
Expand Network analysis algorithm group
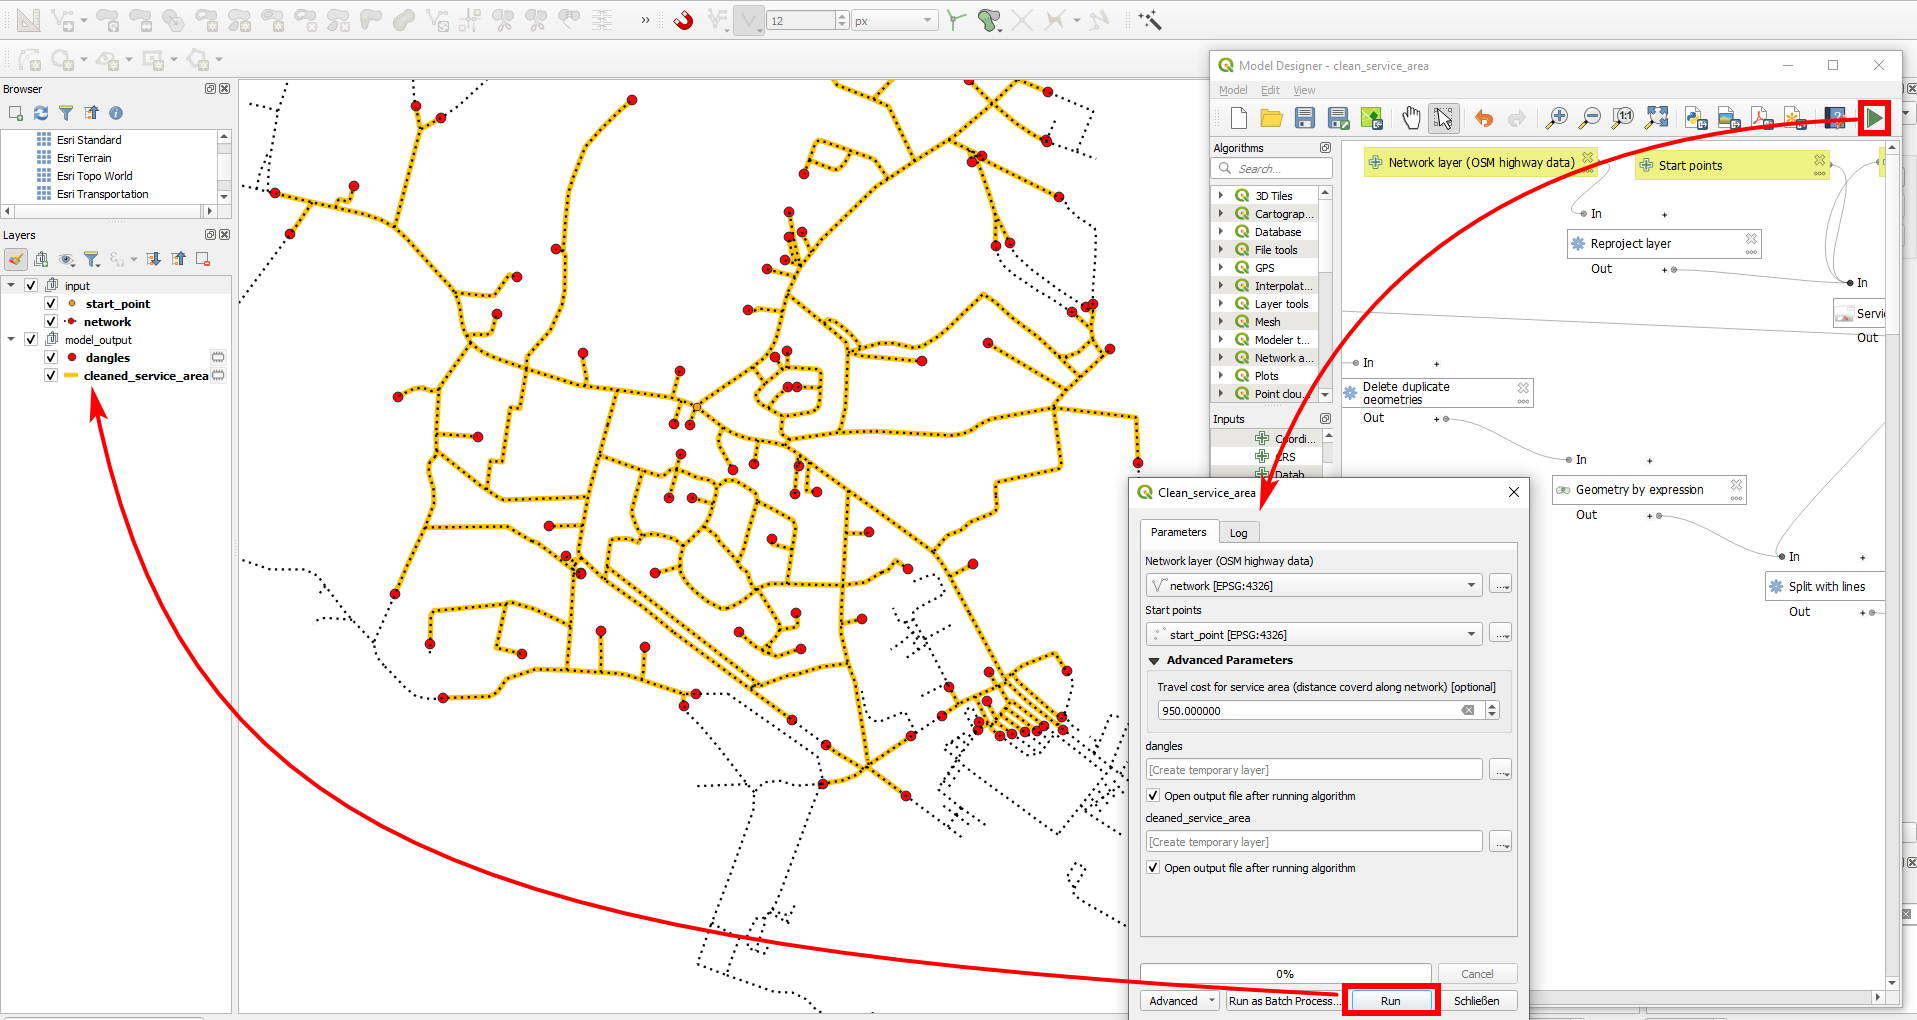(x=1221, y=358)
